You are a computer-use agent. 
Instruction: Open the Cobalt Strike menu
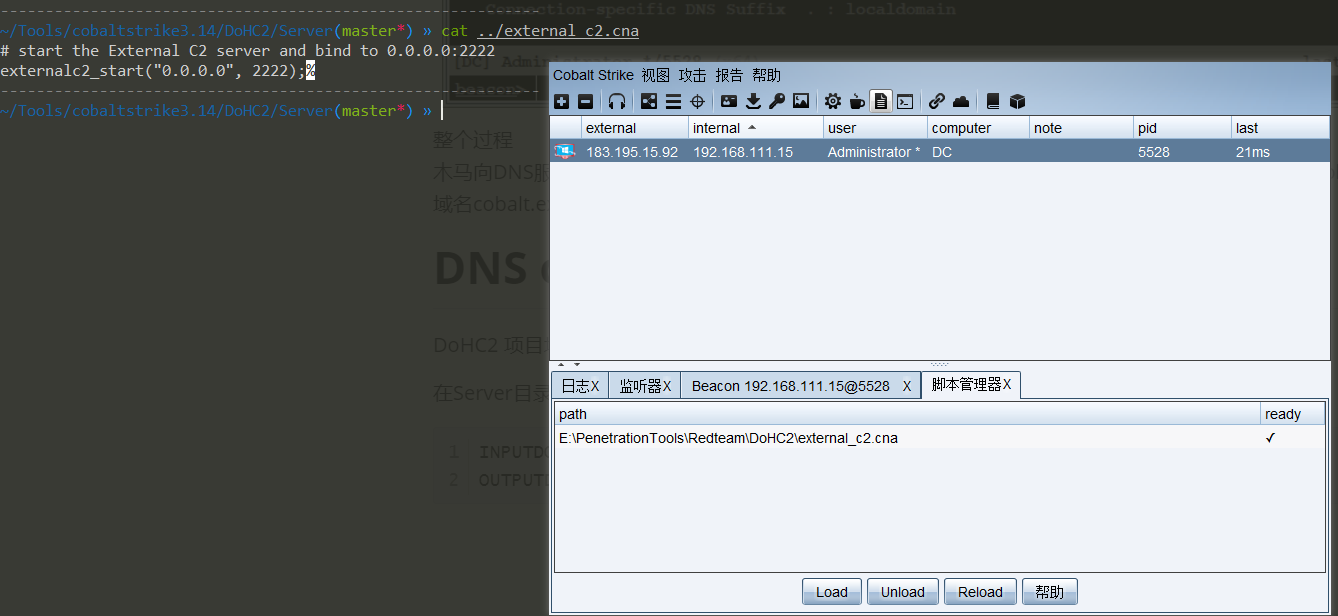(593, 75)
